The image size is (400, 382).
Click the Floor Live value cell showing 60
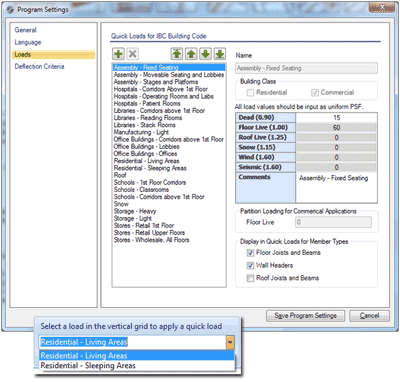[336, 128]
